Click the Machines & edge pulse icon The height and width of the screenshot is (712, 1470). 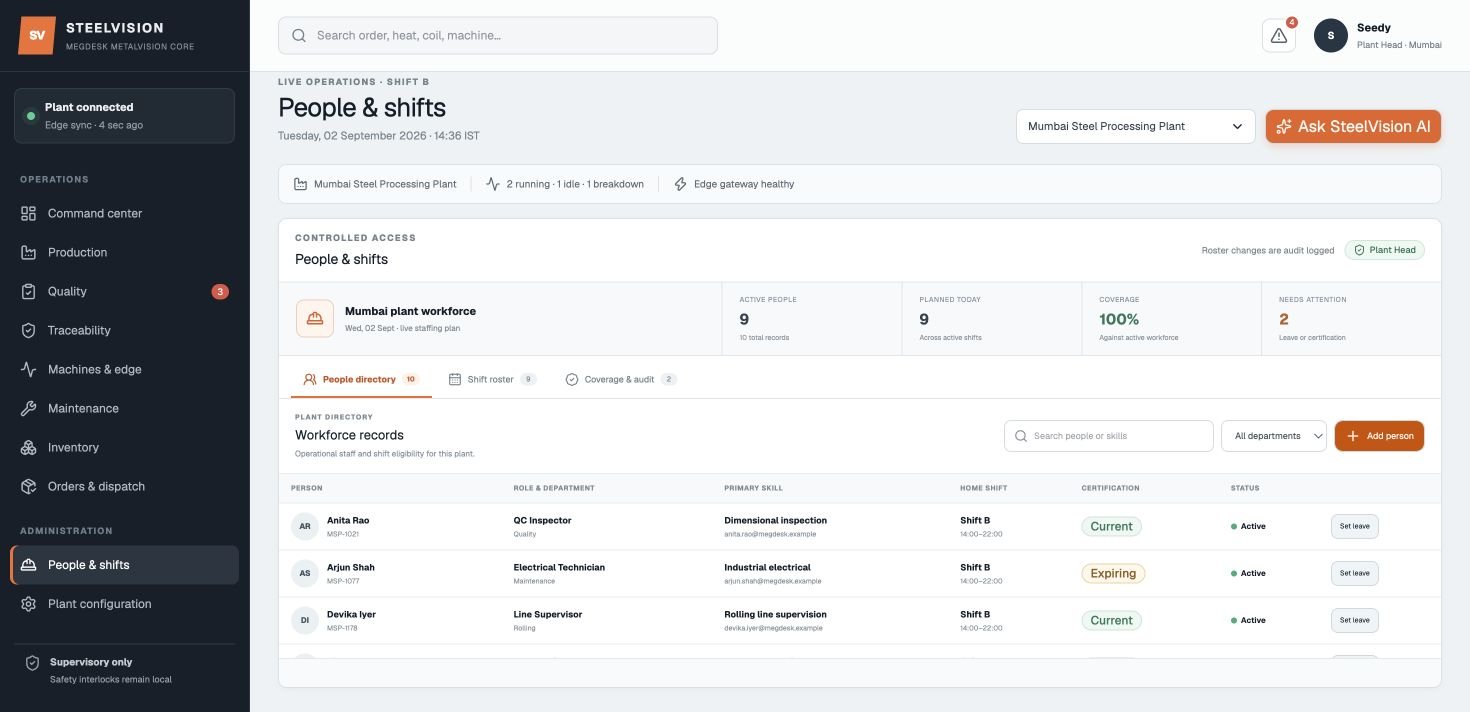29,369
